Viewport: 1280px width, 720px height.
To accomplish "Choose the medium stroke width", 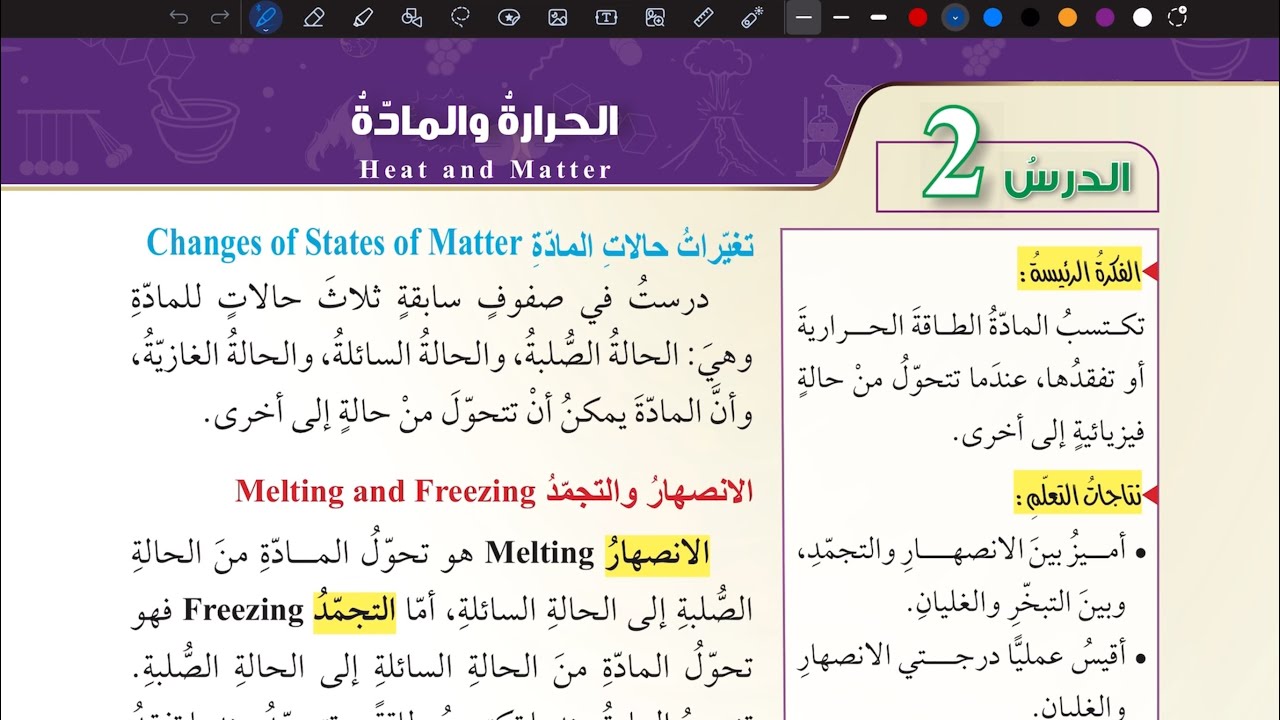I will tap(841, 17).
